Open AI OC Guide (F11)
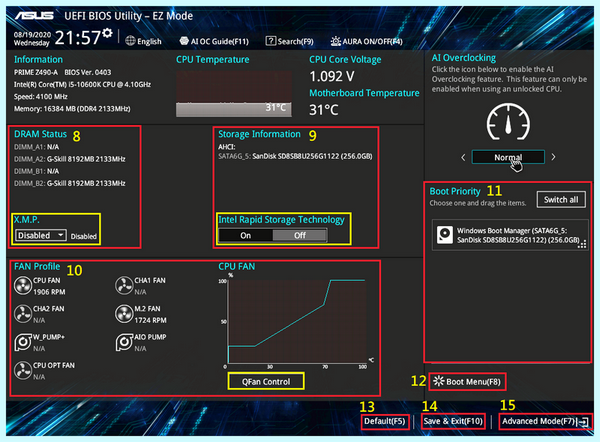 pyautogui.click(x=214, y=41)
